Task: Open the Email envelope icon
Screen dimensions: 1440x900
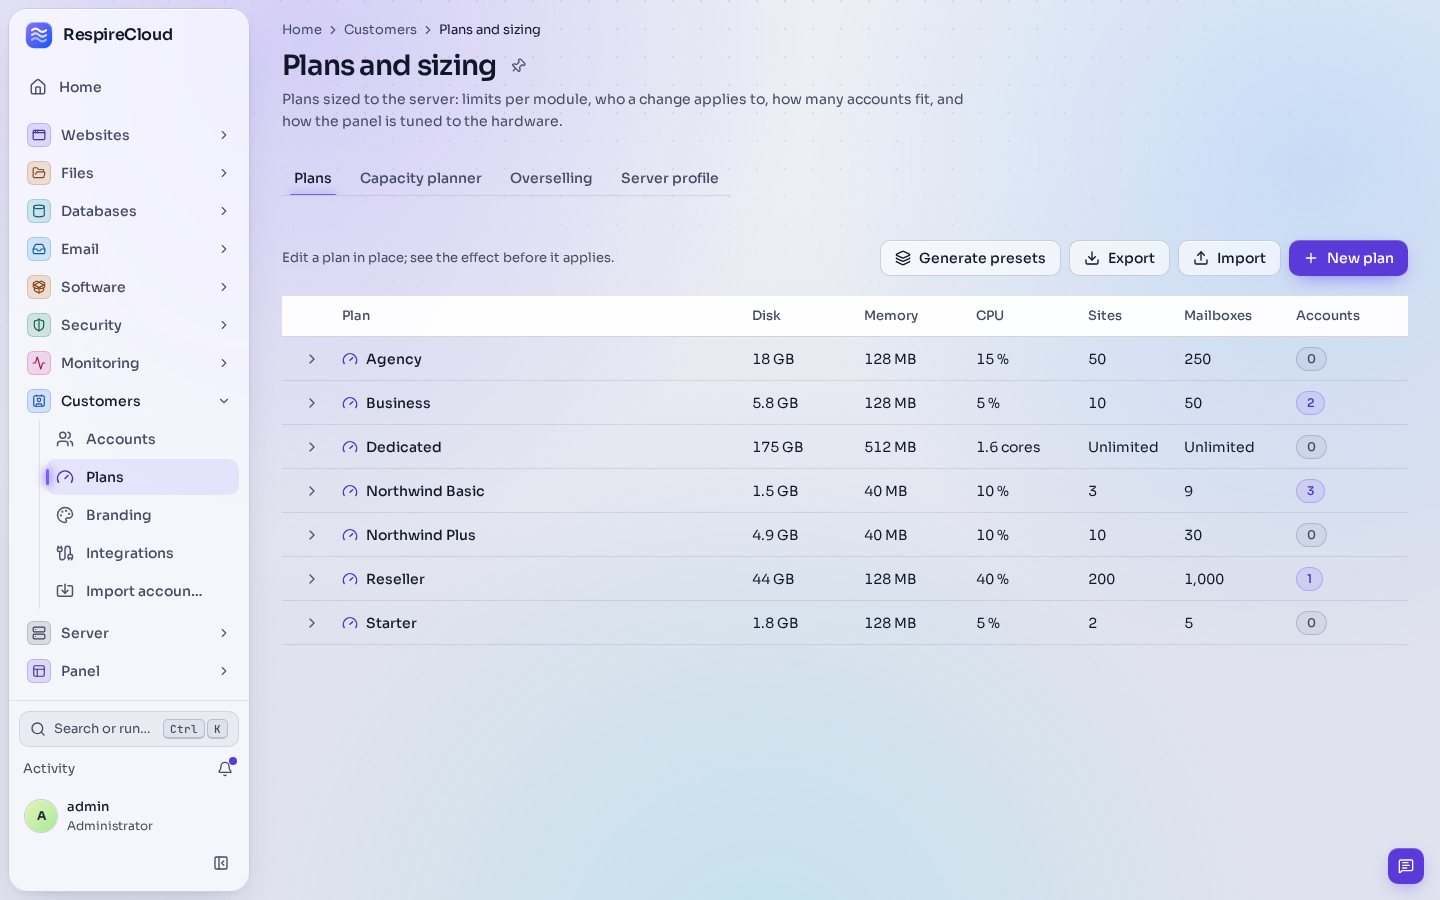Action: tap(39, 249)
